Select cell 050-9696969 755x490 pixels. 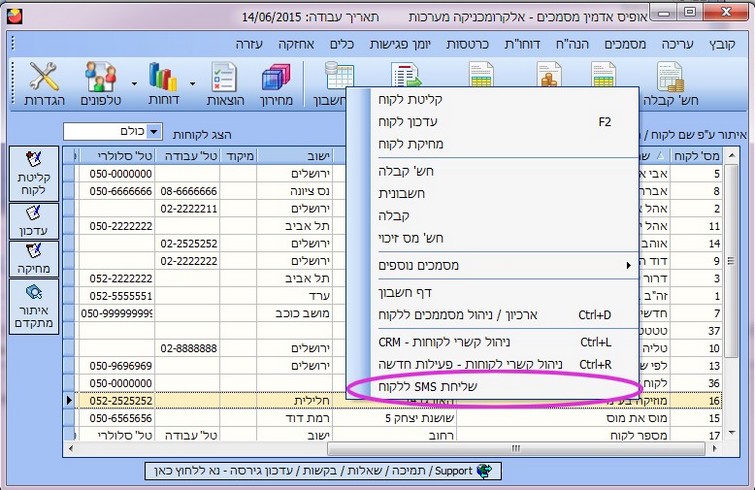point(117,366)
